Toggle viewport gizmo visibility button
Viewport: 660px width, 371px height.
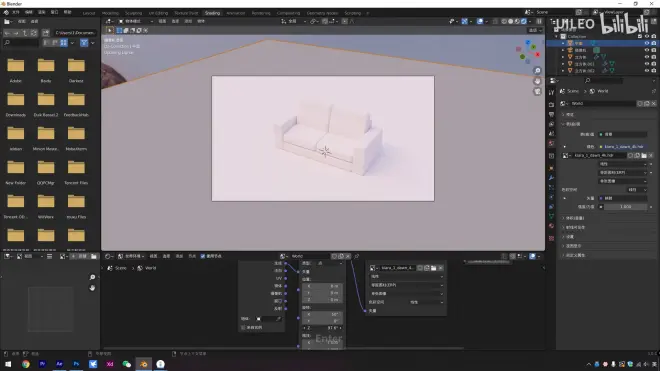(464, 21)
